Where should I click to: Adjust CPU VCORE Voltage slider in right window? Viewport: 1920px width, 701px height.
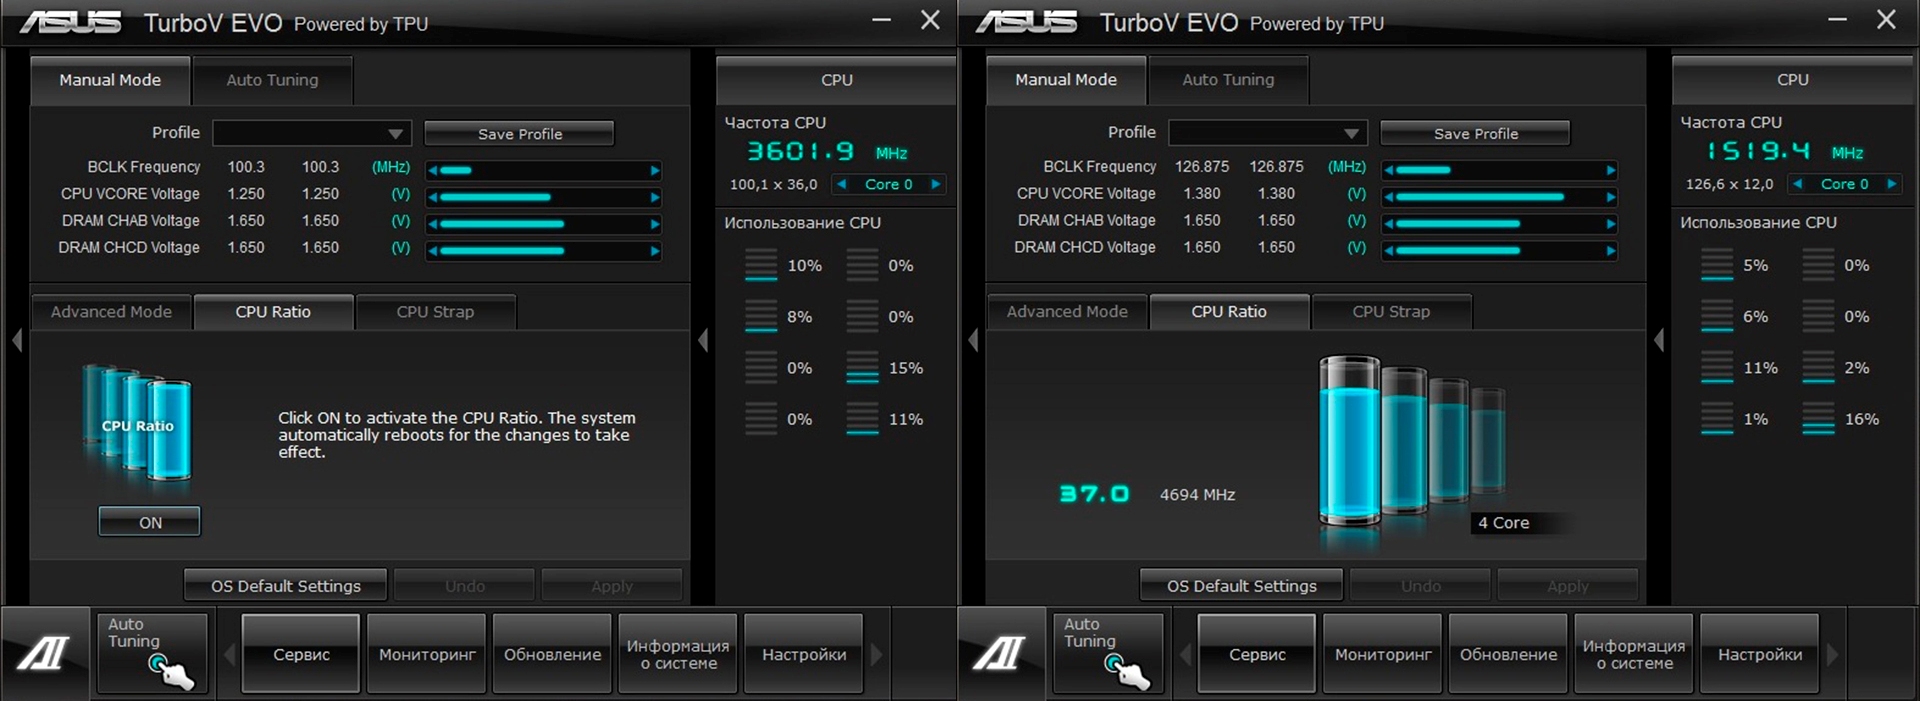point(1500,197)
